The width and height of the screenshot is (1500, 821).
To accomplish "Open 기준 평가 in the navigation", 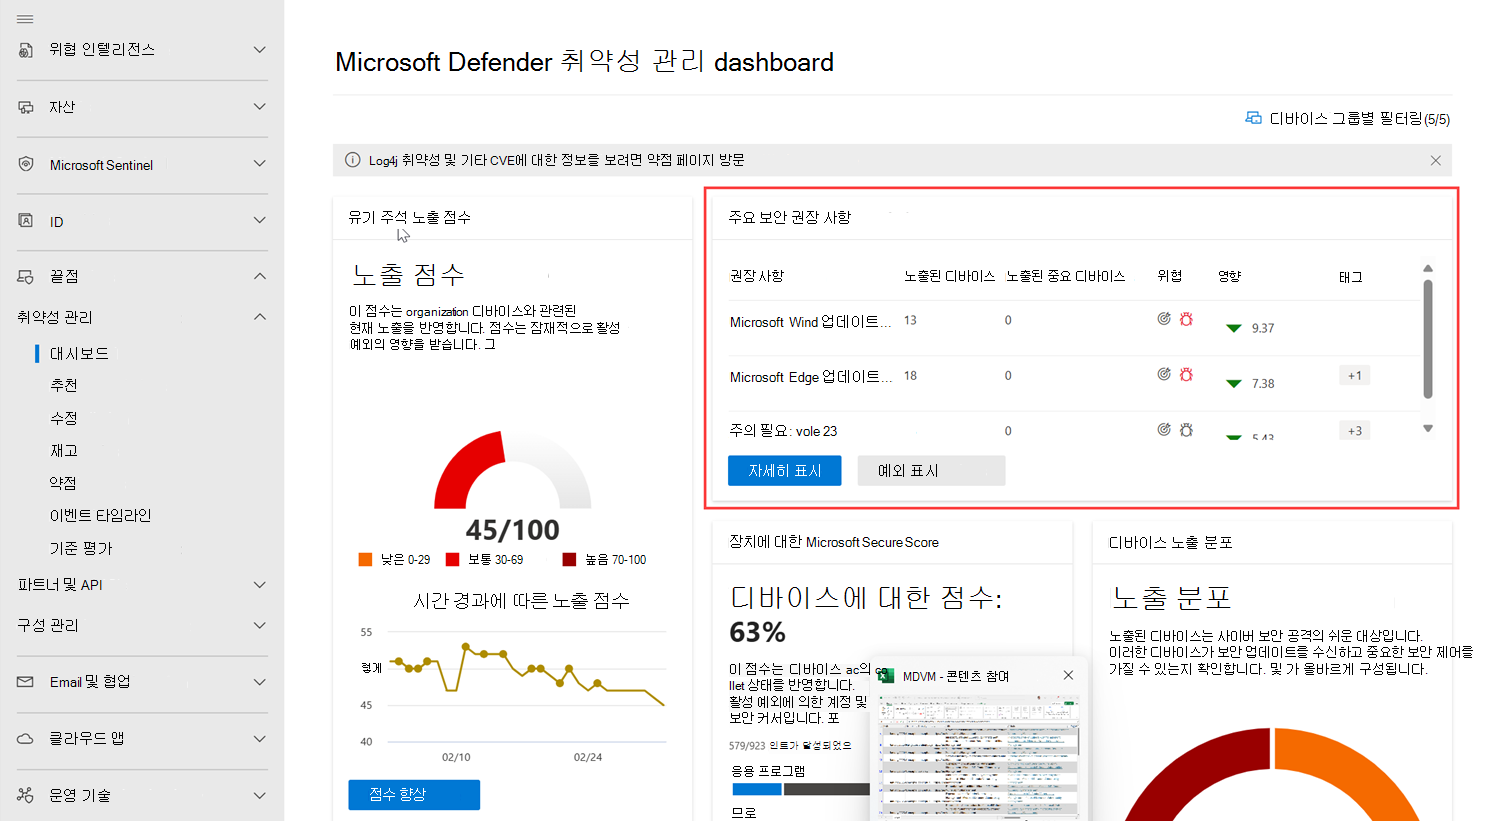I will tap(82, 548).
